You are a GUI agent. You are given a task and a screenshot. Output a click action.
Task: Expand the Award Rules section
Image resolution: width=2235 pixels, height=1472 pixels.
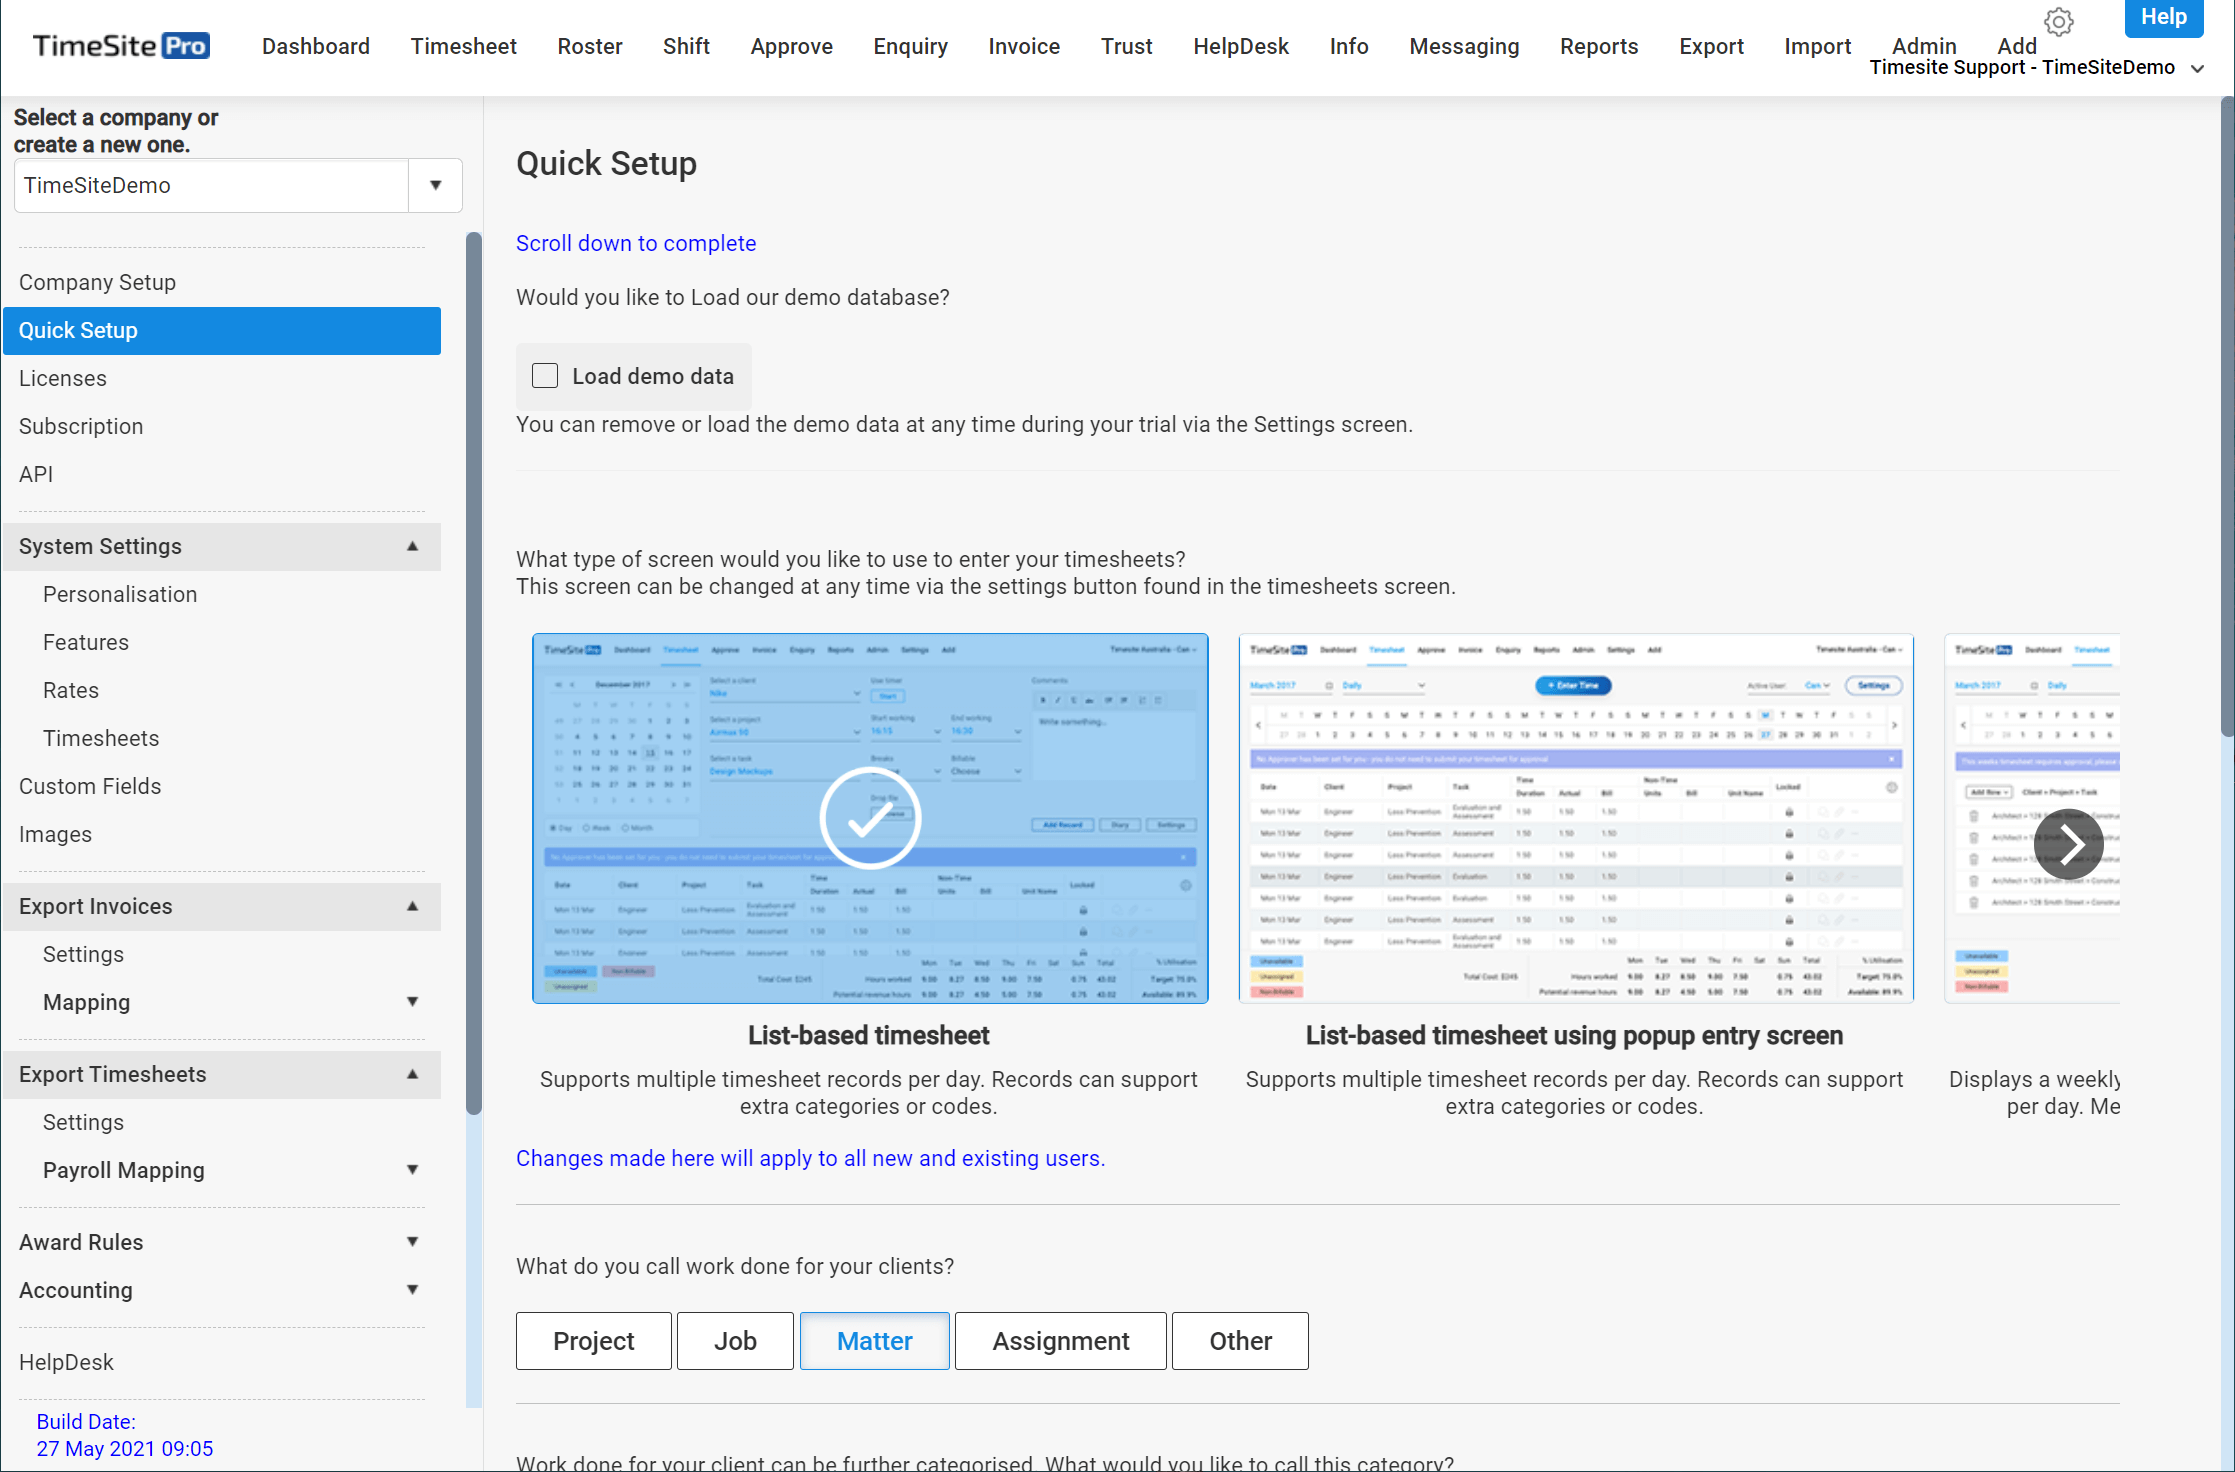[412, 1242]
